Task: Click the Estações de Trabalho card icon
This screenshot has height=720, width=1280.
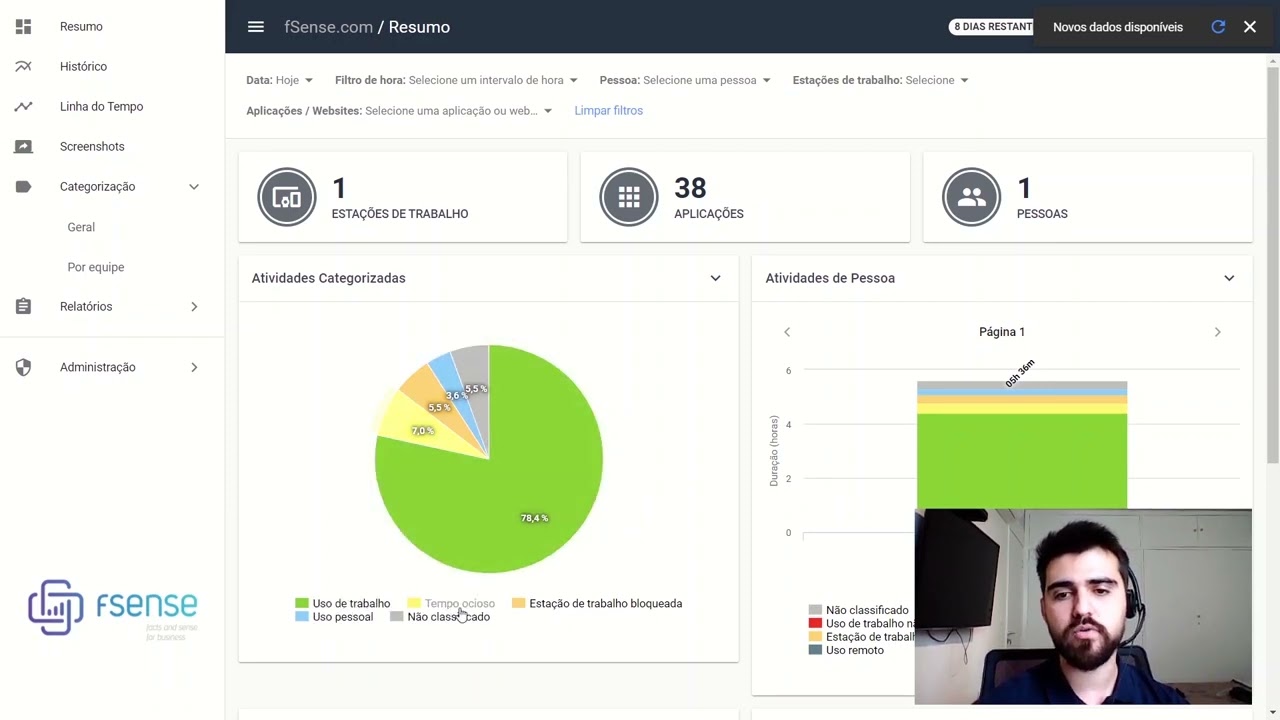Action: point(287,197)
